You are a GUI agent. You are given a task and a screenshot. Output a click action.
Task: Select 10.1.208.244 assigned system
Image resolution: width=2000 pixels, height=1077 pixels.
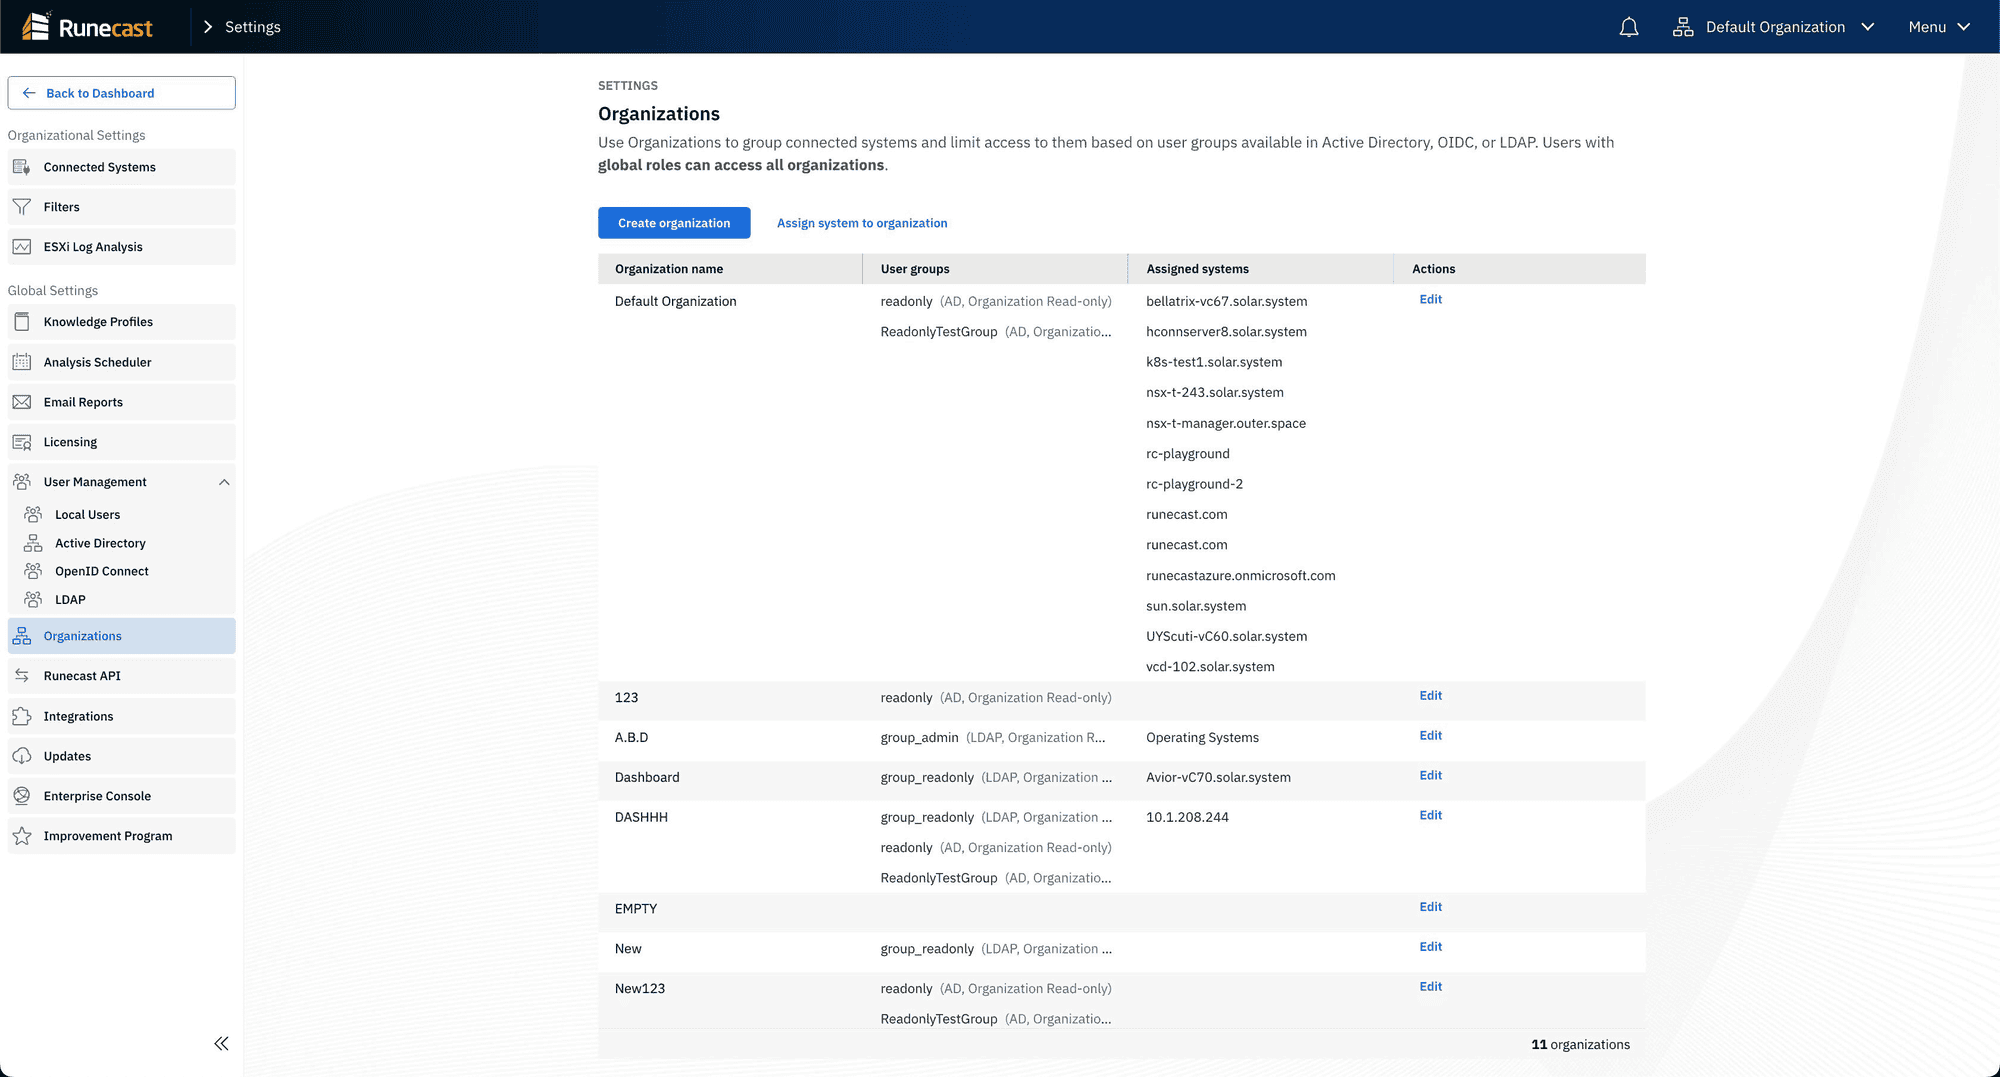coord(1187,817)
